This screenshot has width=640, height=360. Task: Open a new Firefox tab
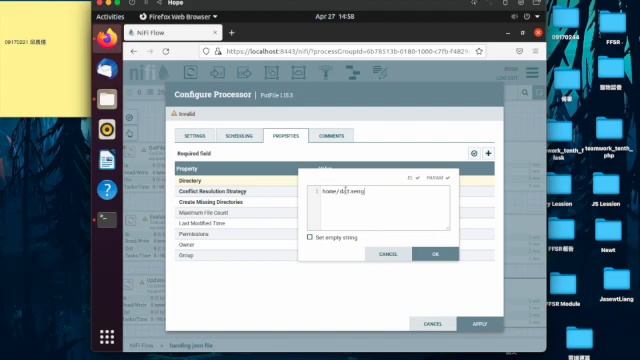(231, 33)
